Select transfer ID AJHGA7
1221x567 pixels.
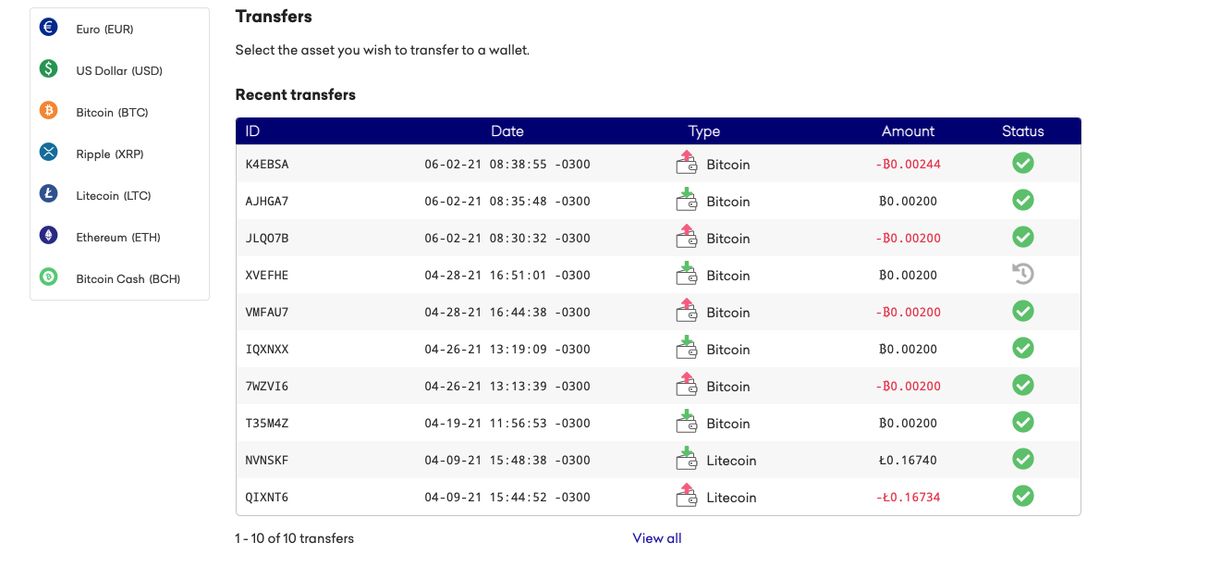(267, 201)
